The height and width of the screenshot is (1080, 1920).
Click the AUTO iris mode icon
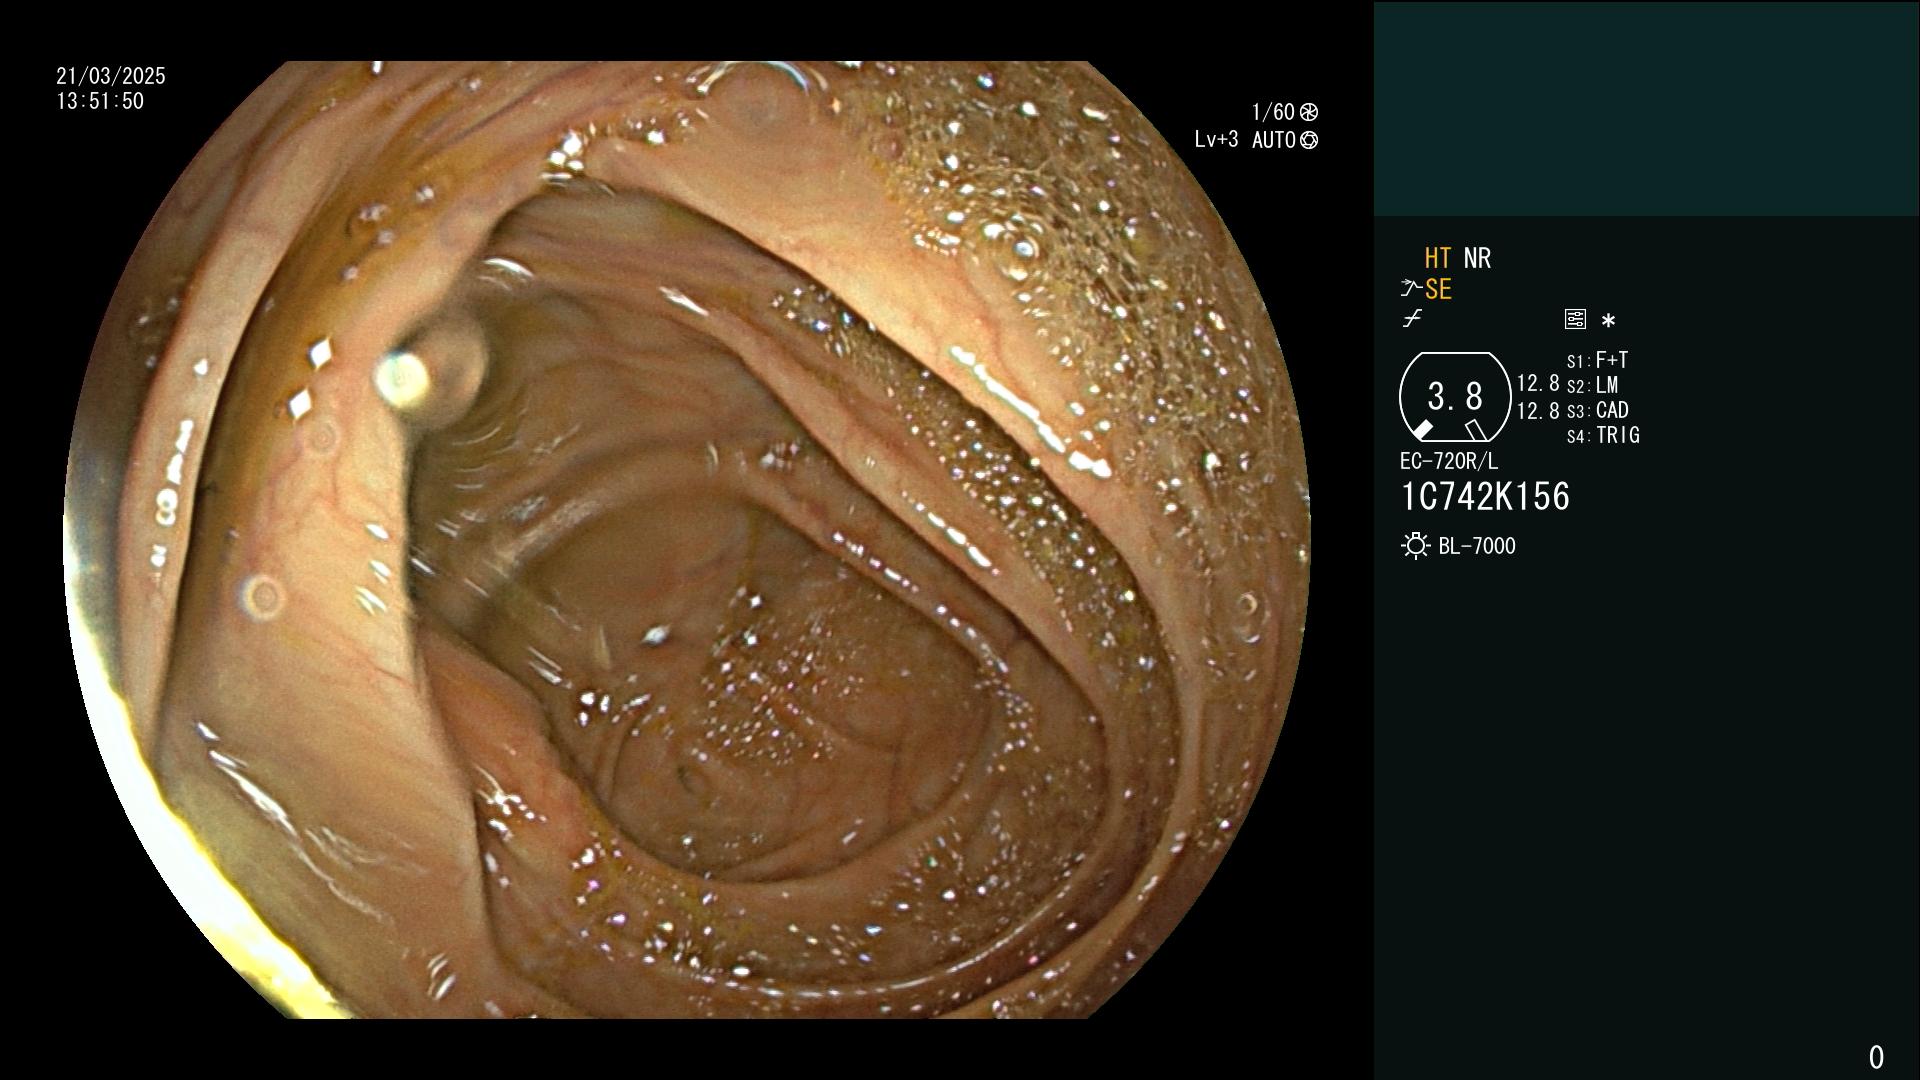(x=1309, y=141)
